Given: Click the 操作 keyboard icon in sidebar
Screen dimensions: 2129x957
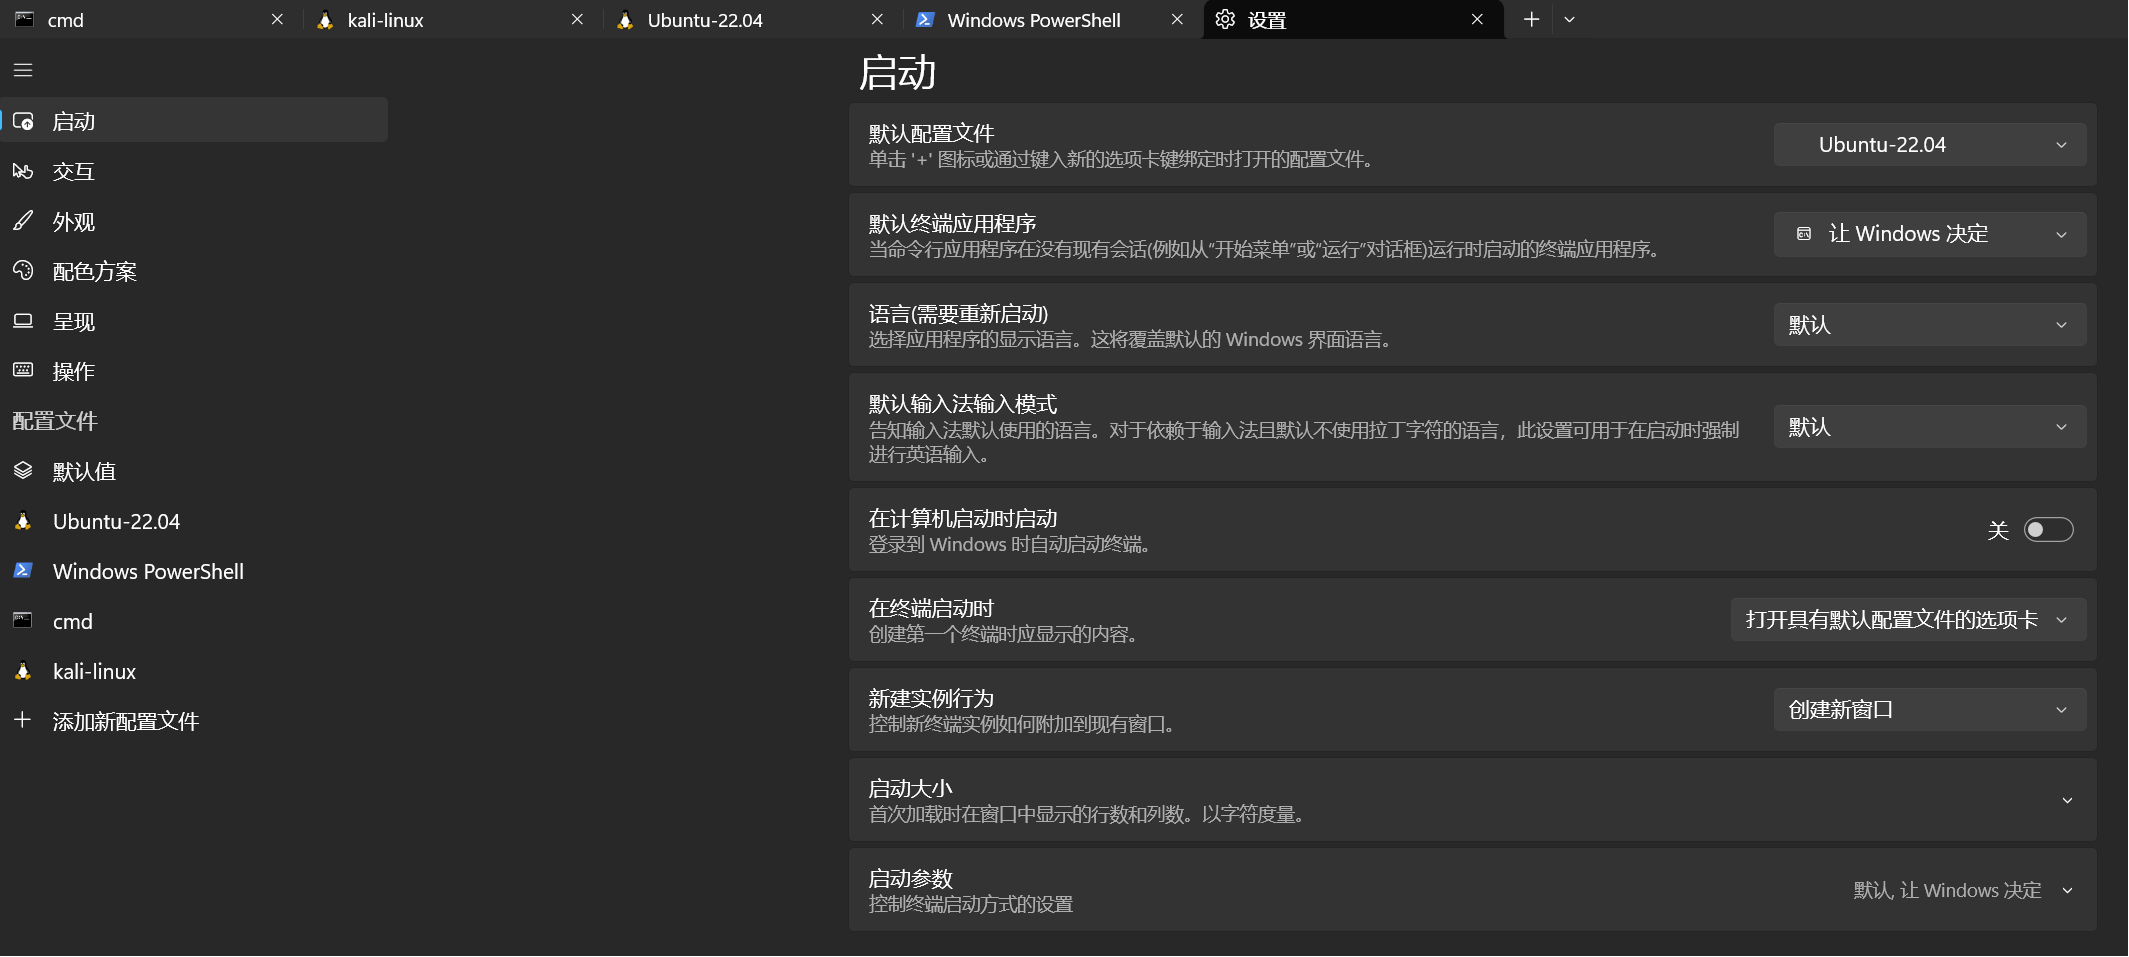Looking at the screenshot, I should click(23, 370).
